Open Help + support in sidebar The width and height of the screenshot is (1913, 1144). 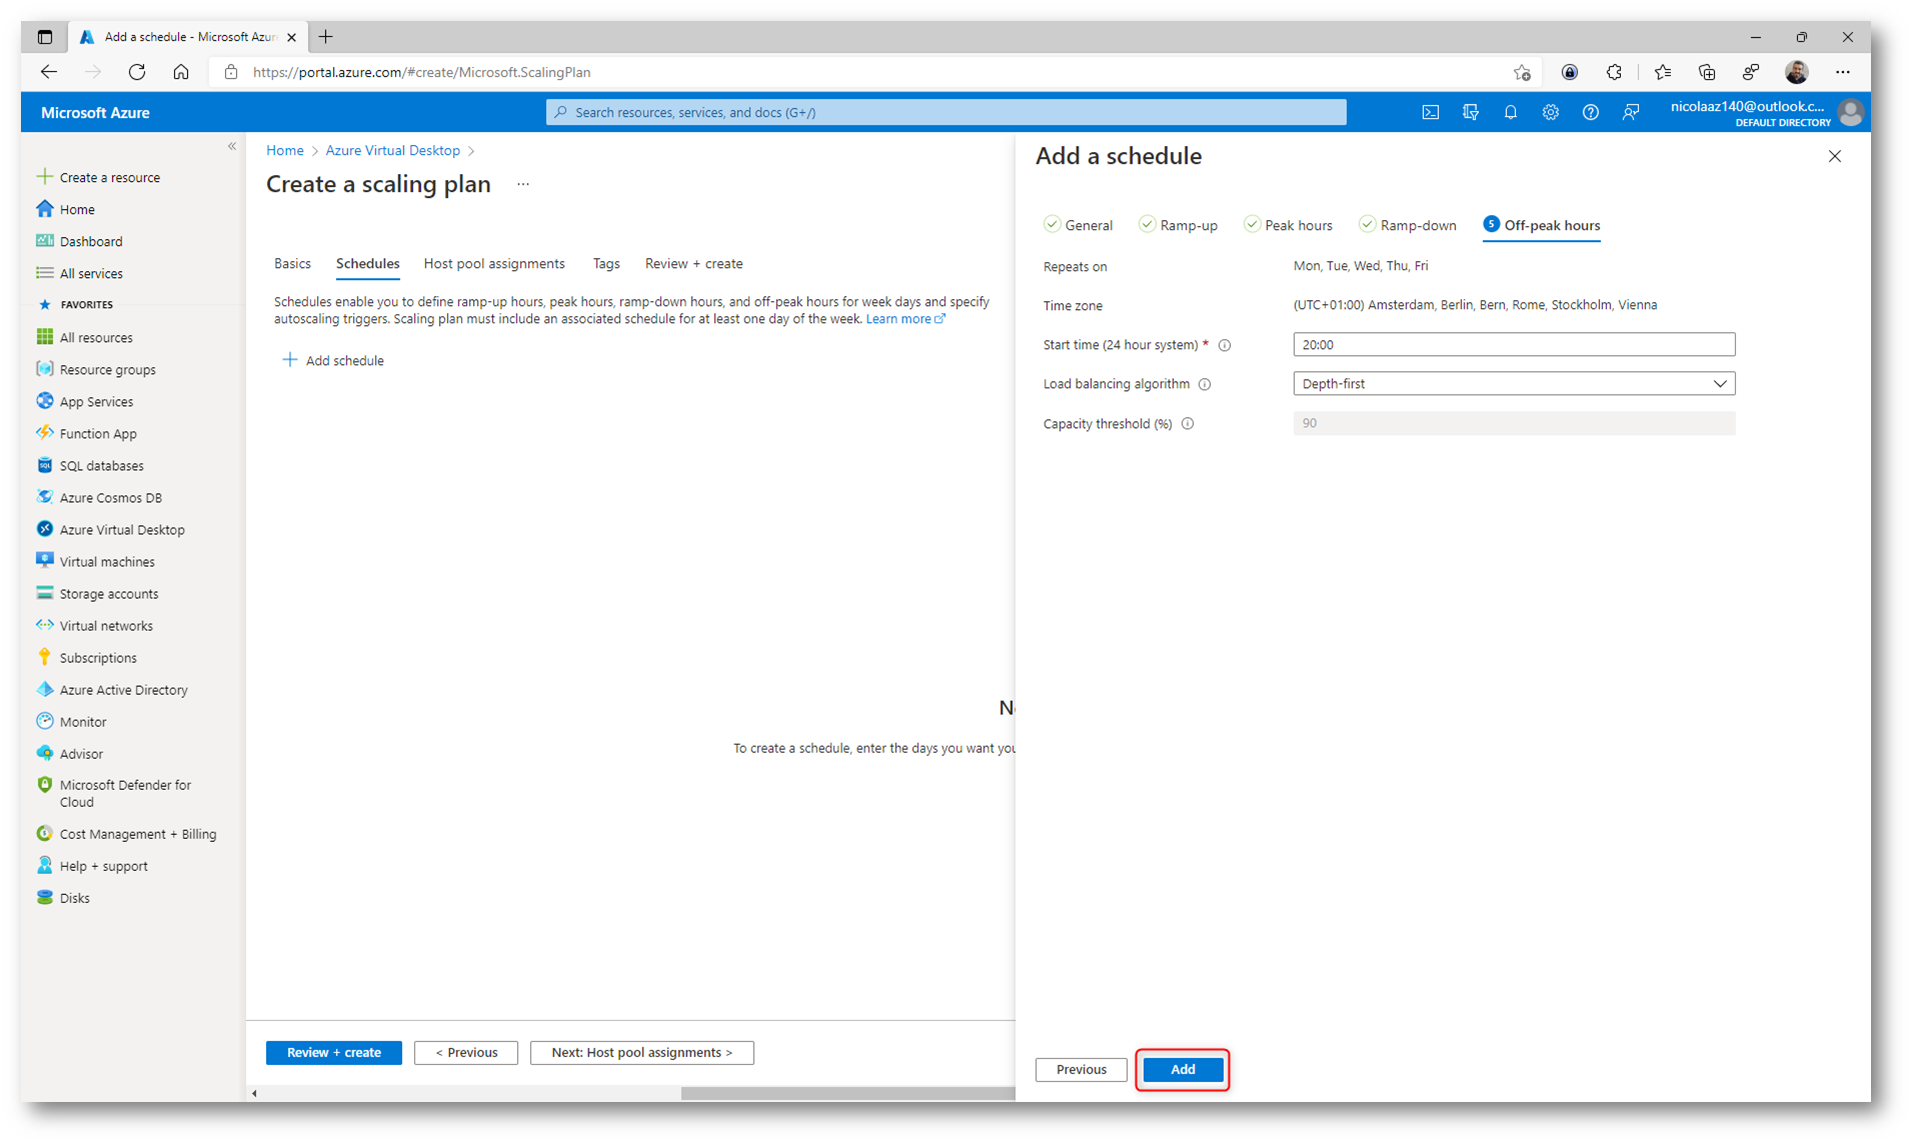104,866
